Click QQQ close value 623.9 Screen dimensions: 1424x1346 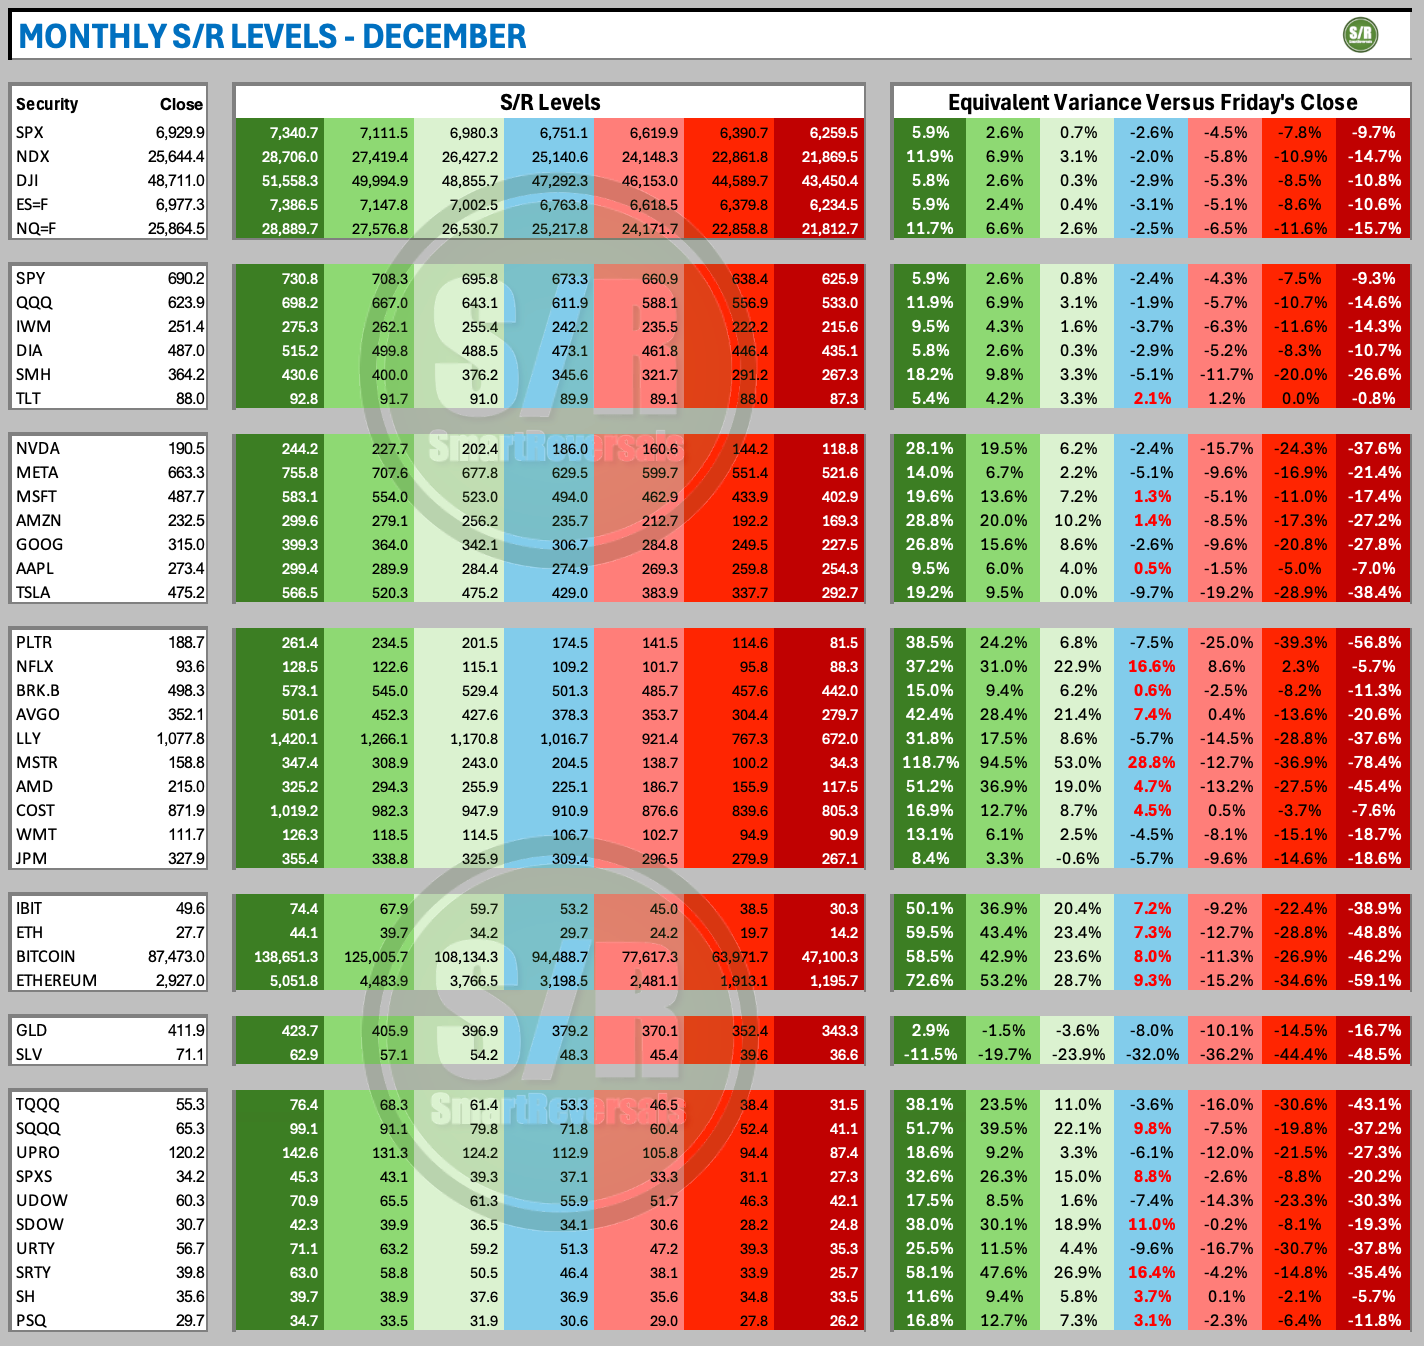point(186,302)
